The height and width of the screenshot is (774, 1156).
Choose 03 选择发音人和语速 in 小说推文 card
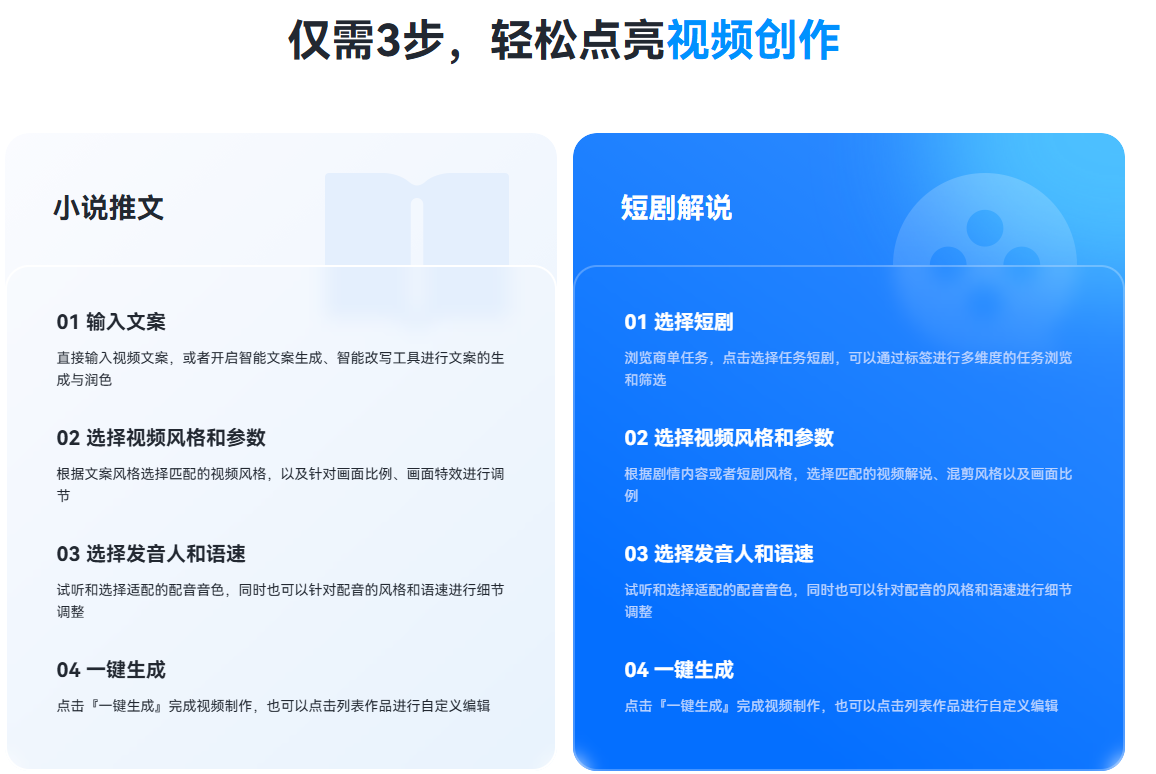[x=151, y=554]
